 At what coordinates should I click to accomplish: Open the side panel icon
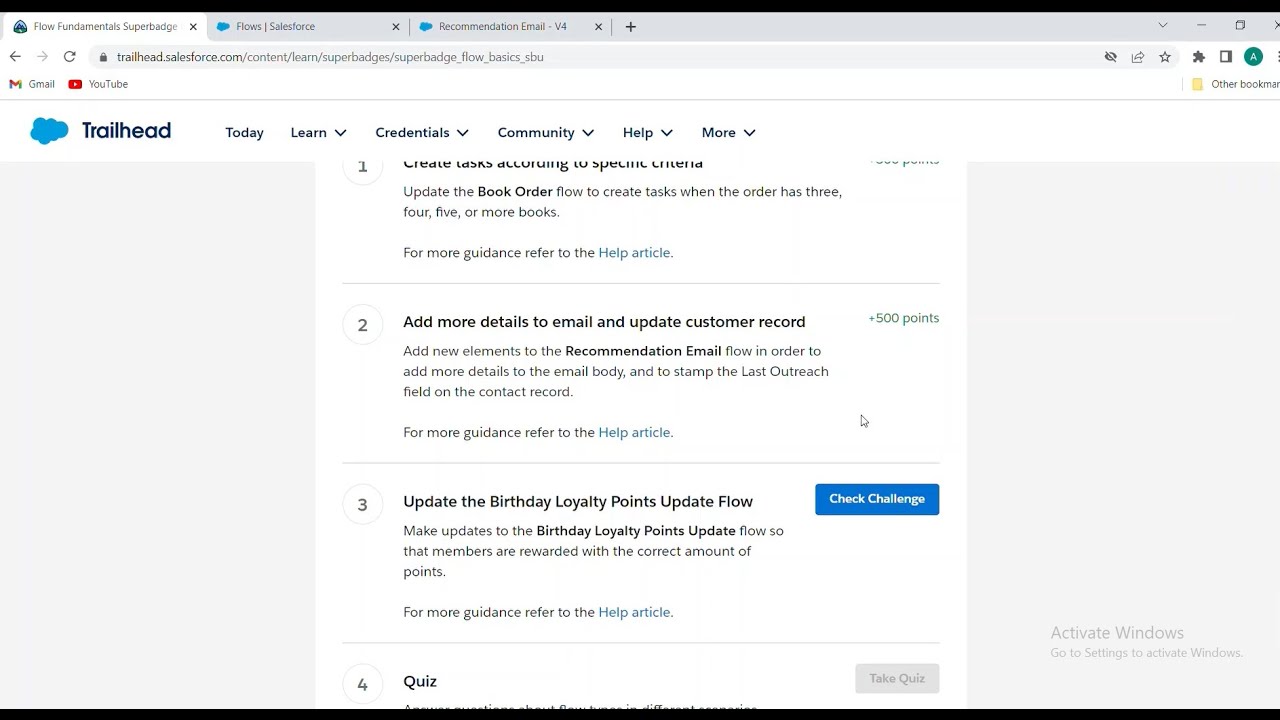tap(1226, 57)
